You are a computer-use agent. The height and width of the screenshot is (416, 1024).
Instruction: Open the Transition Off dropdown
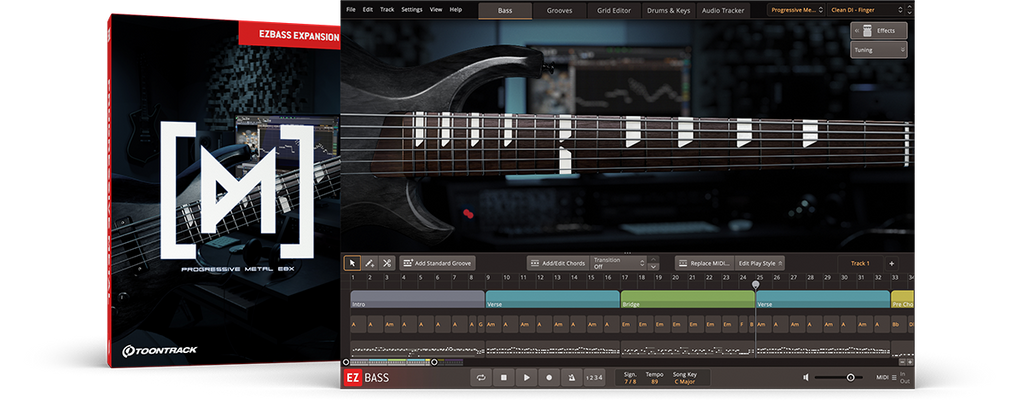[618, 263]
